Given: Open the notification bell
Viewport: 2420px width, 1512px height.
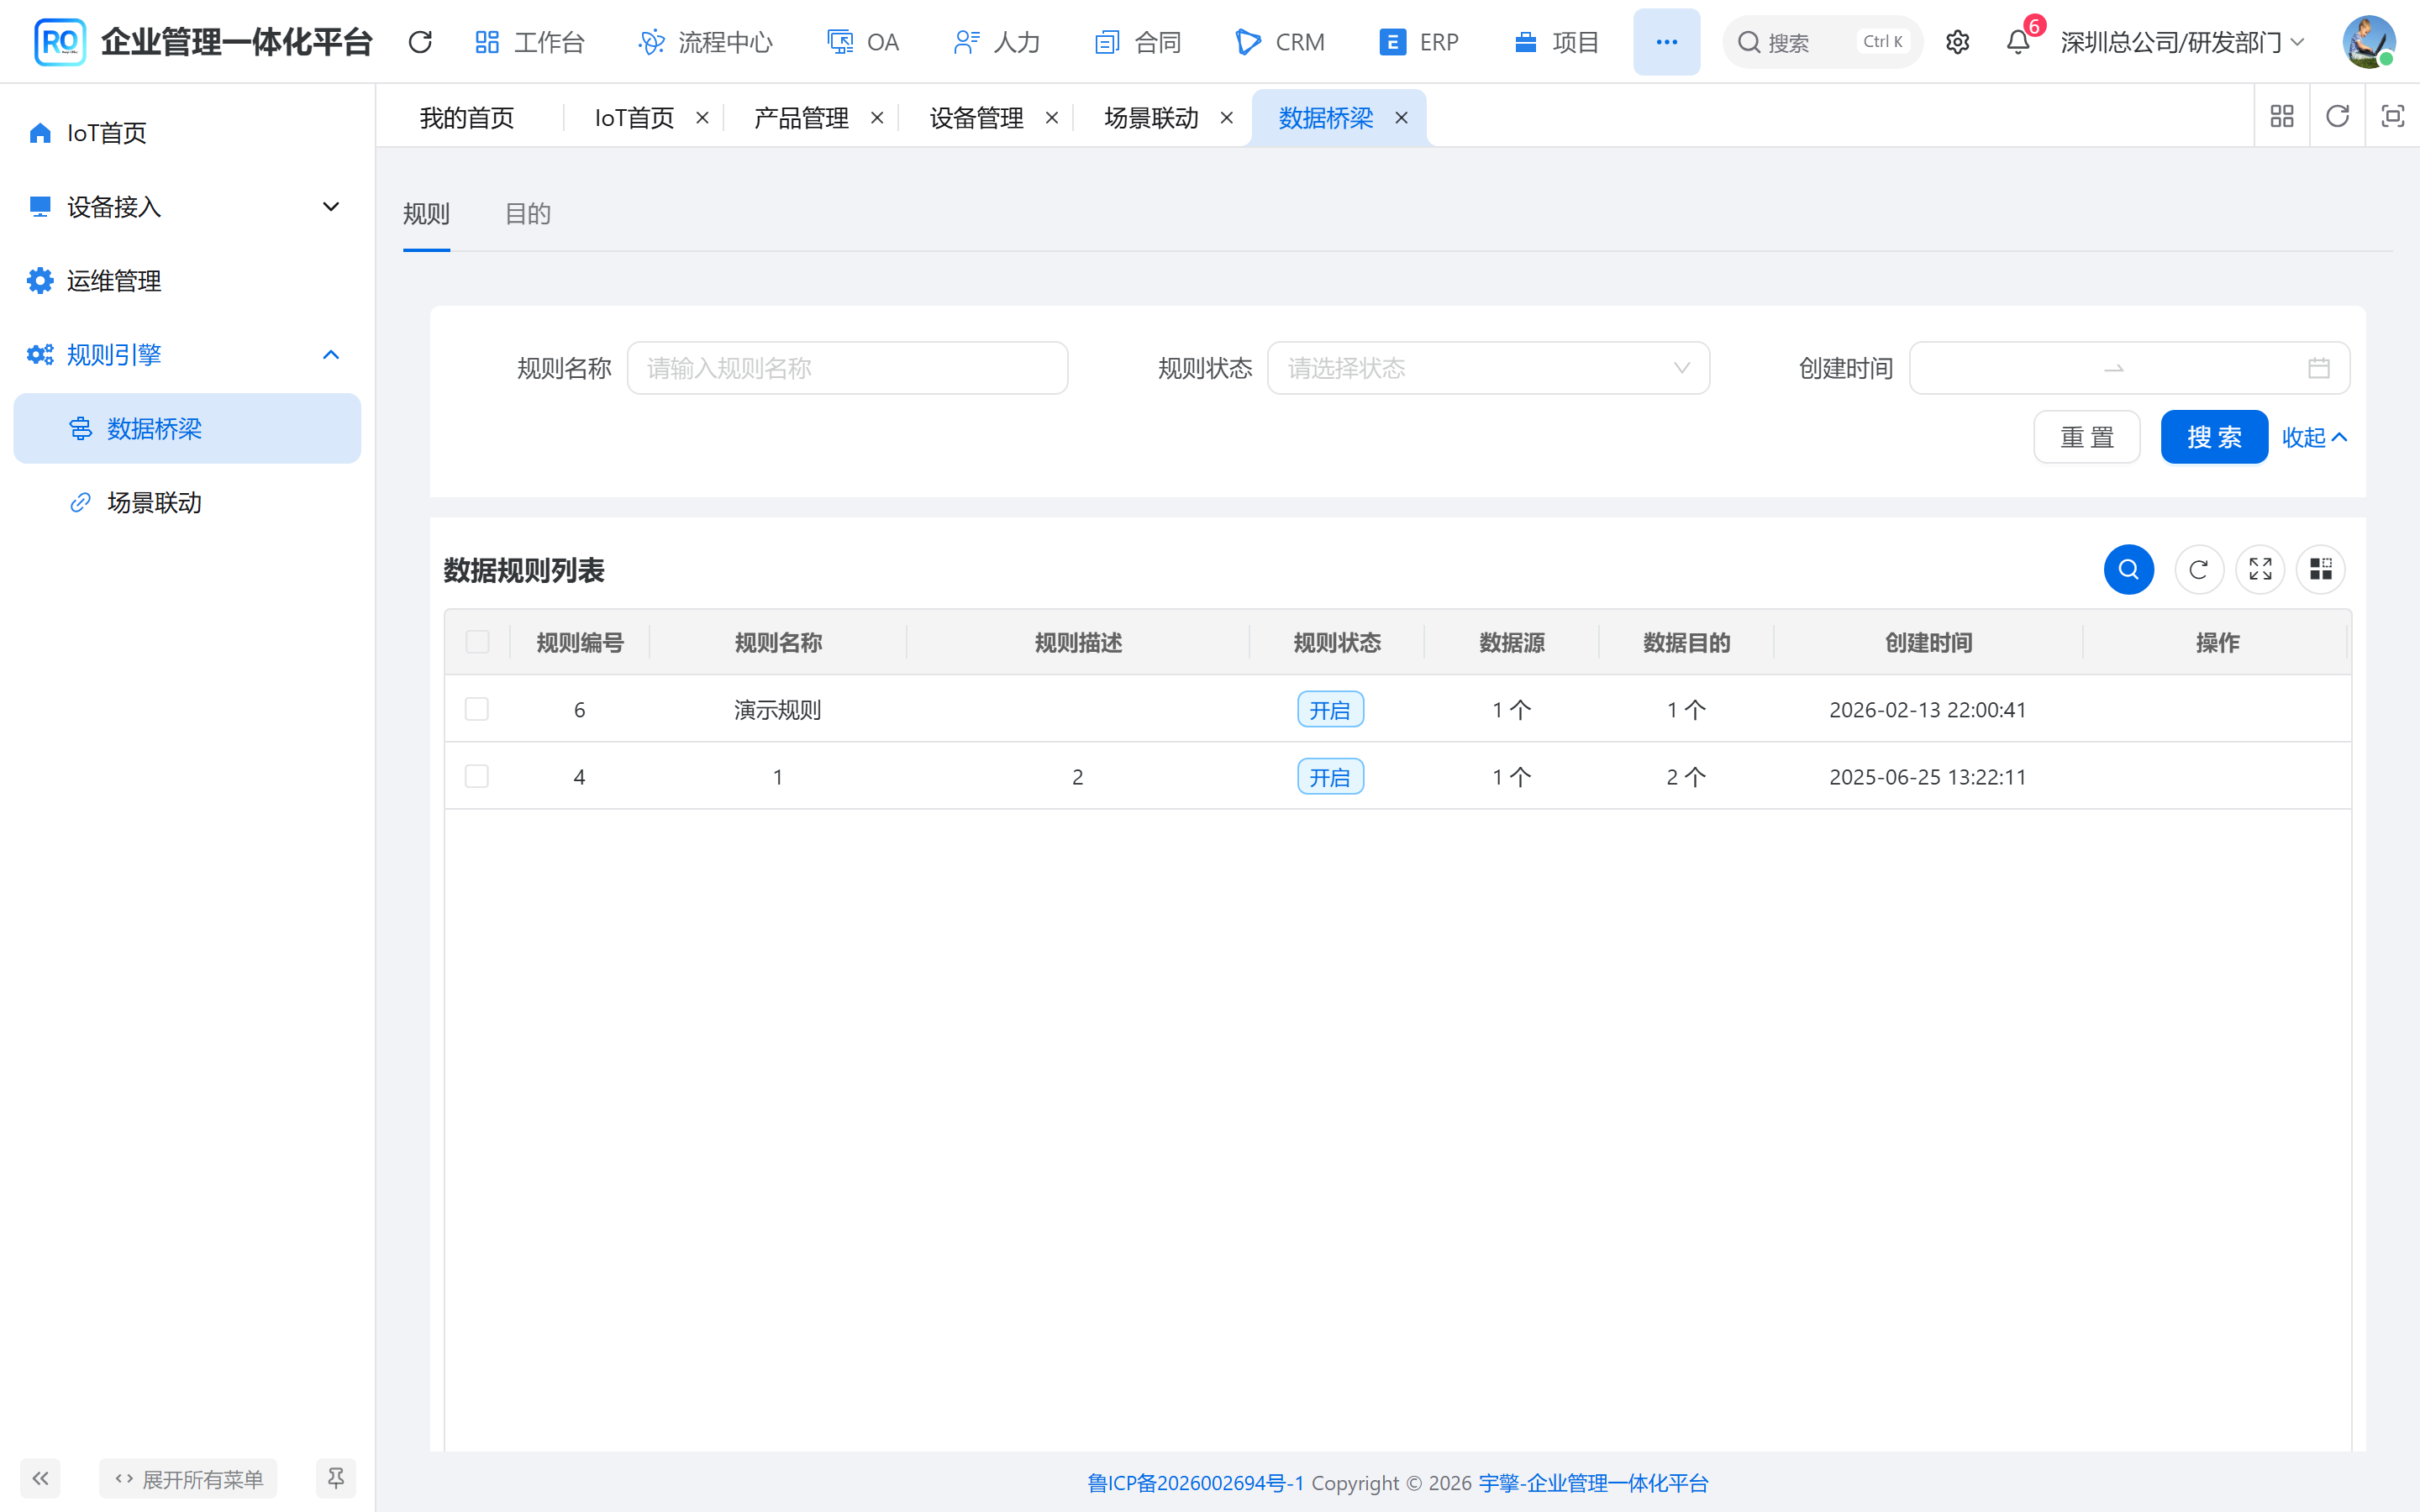Looking at the screenshot, I should [2018, 42].
